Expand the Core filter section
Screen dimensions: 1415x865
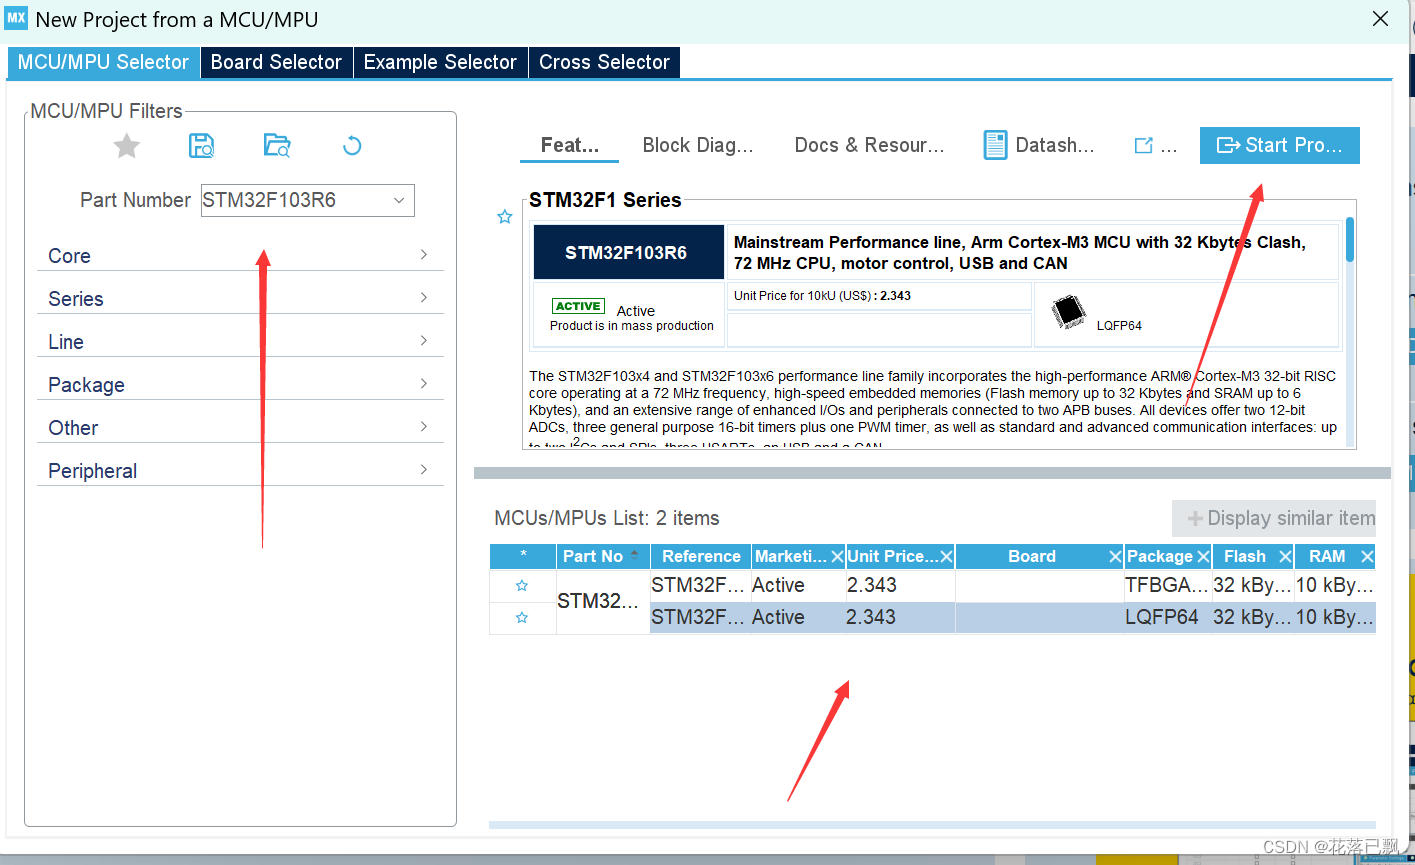tap(240, 255)
